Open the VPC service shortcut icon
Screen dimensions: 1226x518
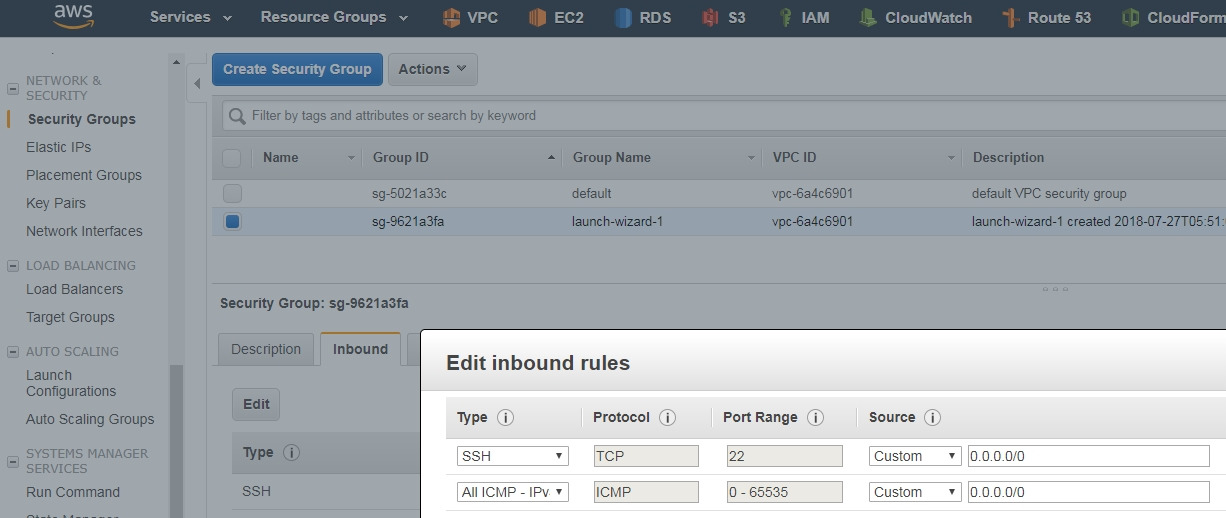click(x=451, y=18)
